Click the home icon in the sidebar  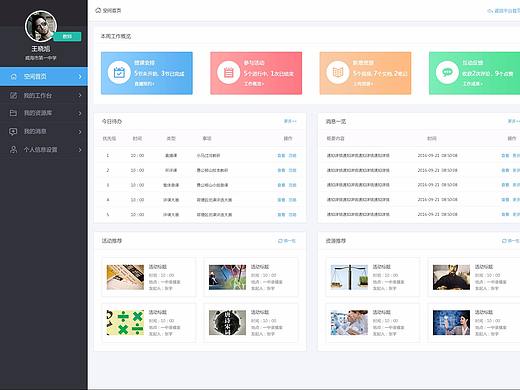pyautogui.click(x=13, y=77)
